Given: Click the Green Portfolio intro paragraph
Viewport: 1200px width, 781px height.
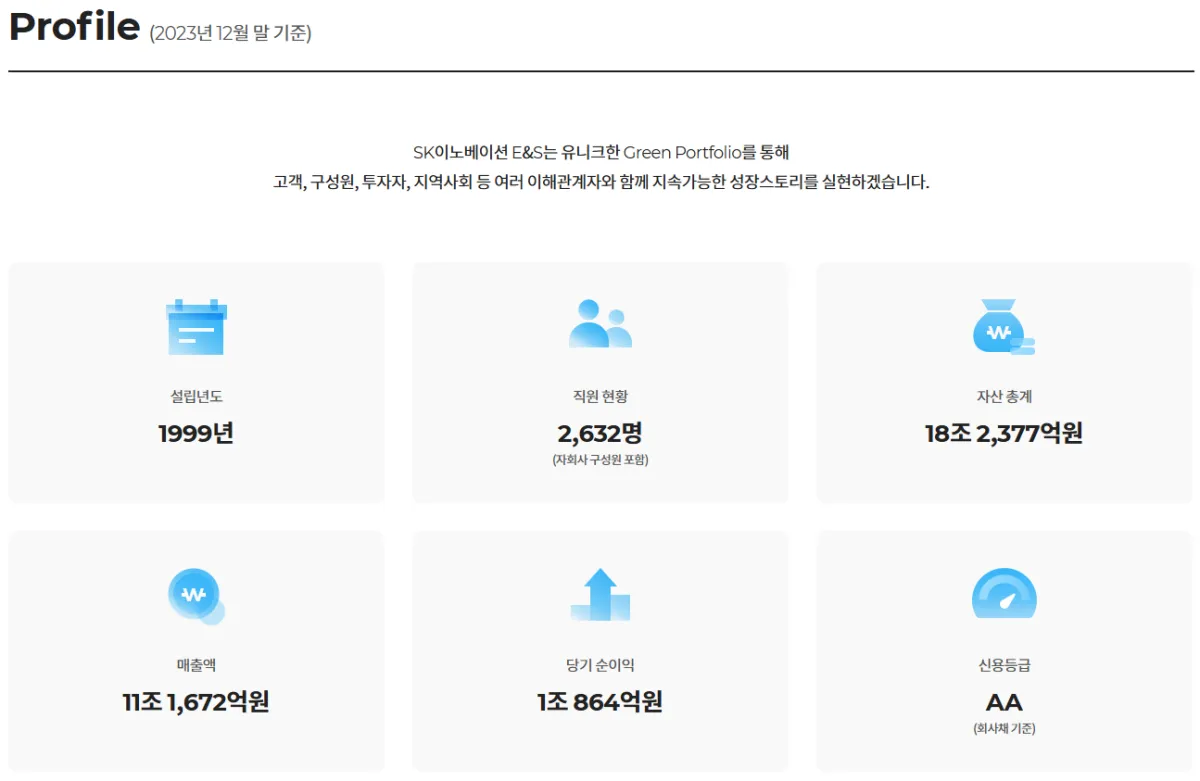Looking at the screenshot, I should pos(600,168).
